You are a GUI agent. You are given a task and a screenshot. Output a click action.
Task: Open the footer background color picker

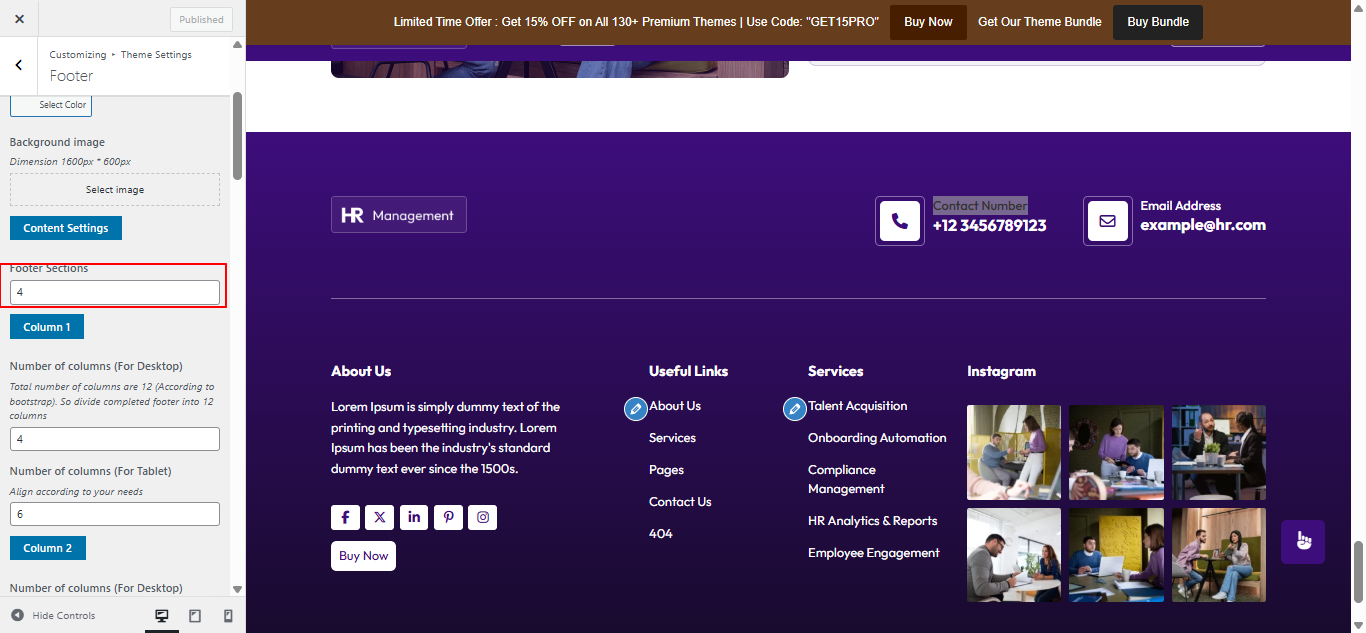coord(51,104)
